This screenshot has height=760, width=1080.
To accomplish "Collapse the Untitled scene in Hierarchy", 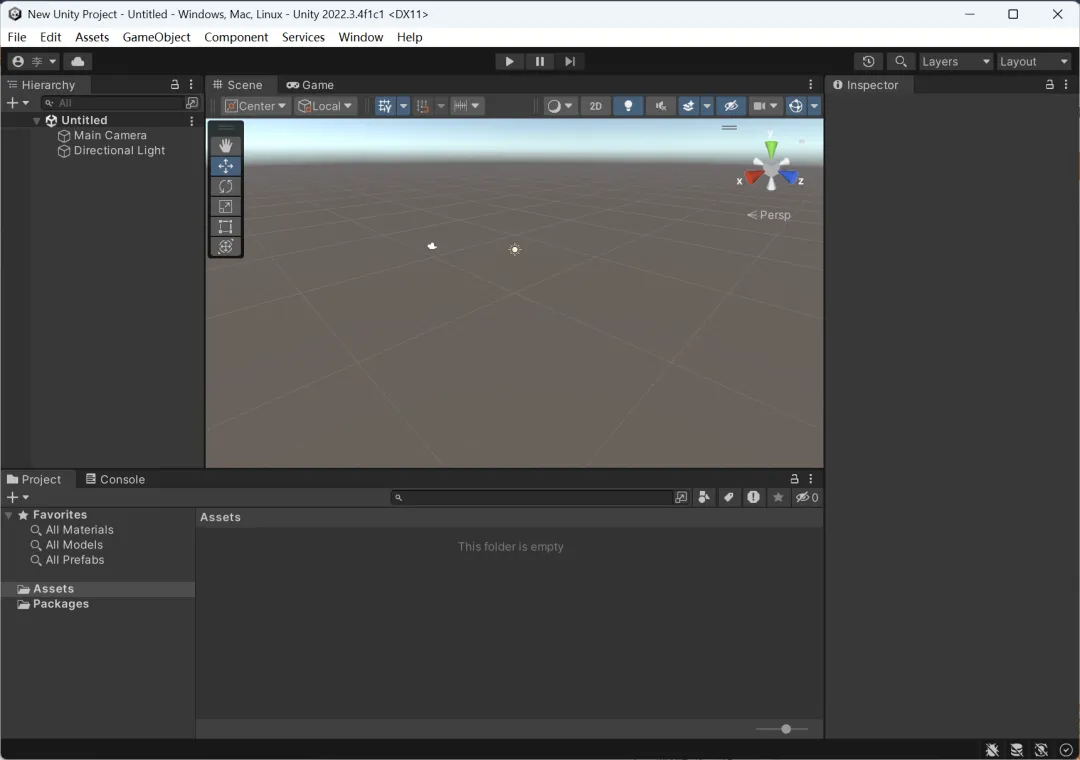I will coord(37,121).
